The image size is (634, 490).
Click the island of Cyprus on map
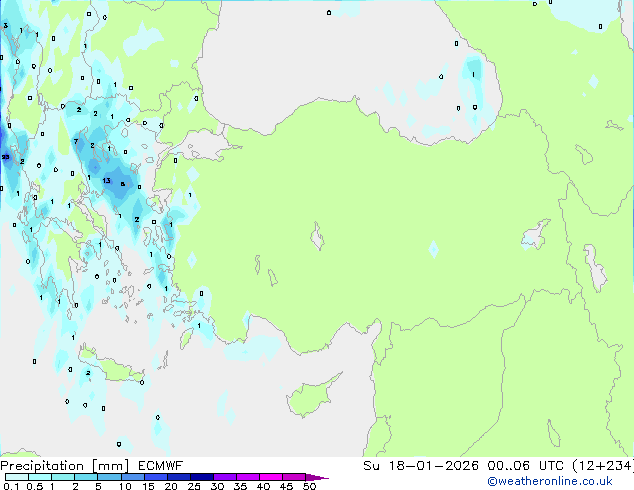311,396
